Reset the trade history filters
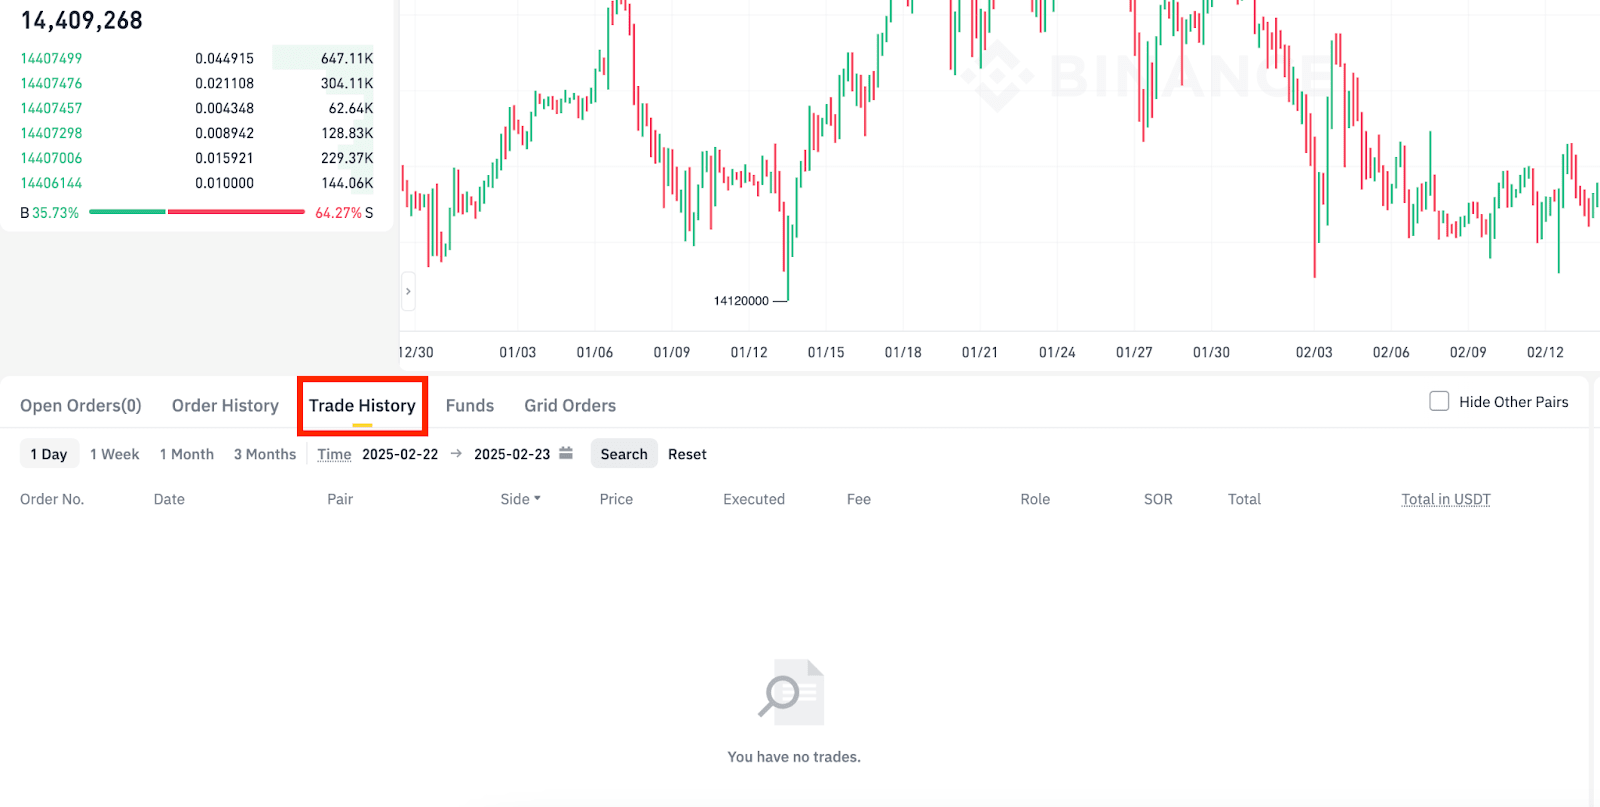 tap(687, 454)
